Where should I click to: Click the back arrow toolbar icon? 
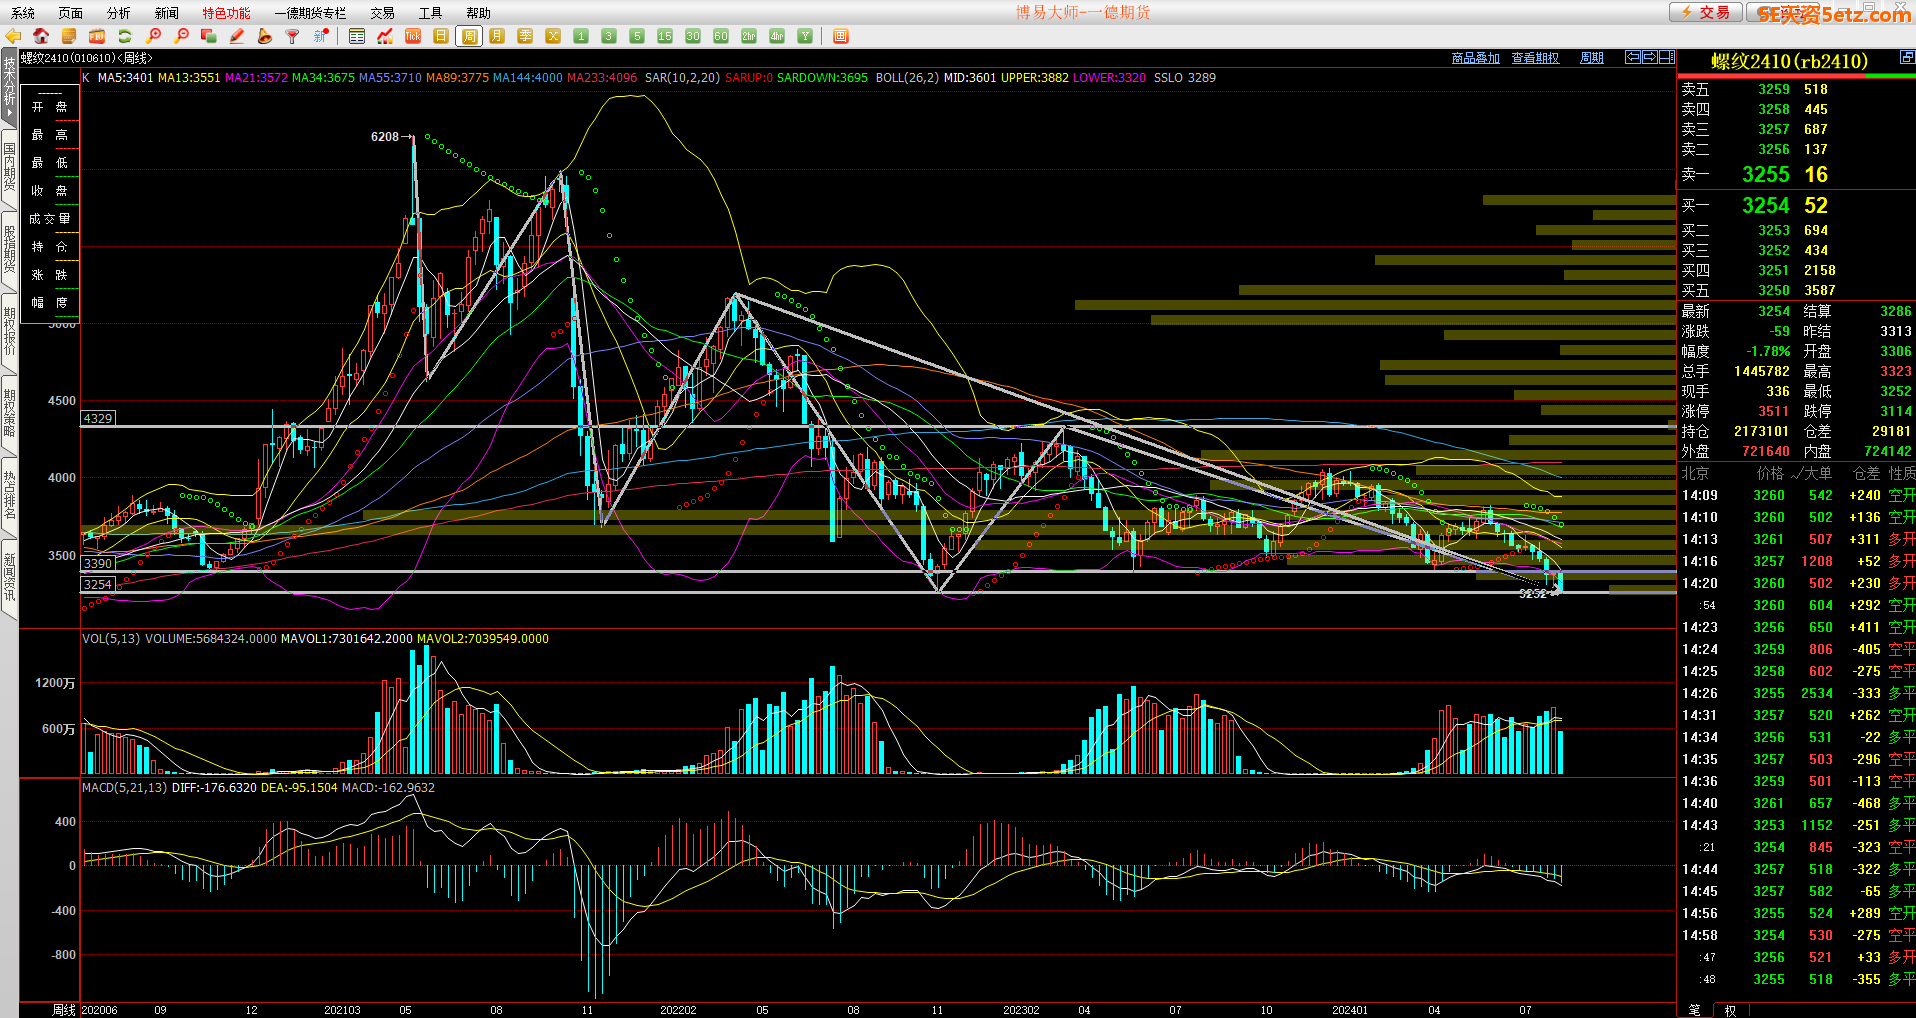(13, 36)
